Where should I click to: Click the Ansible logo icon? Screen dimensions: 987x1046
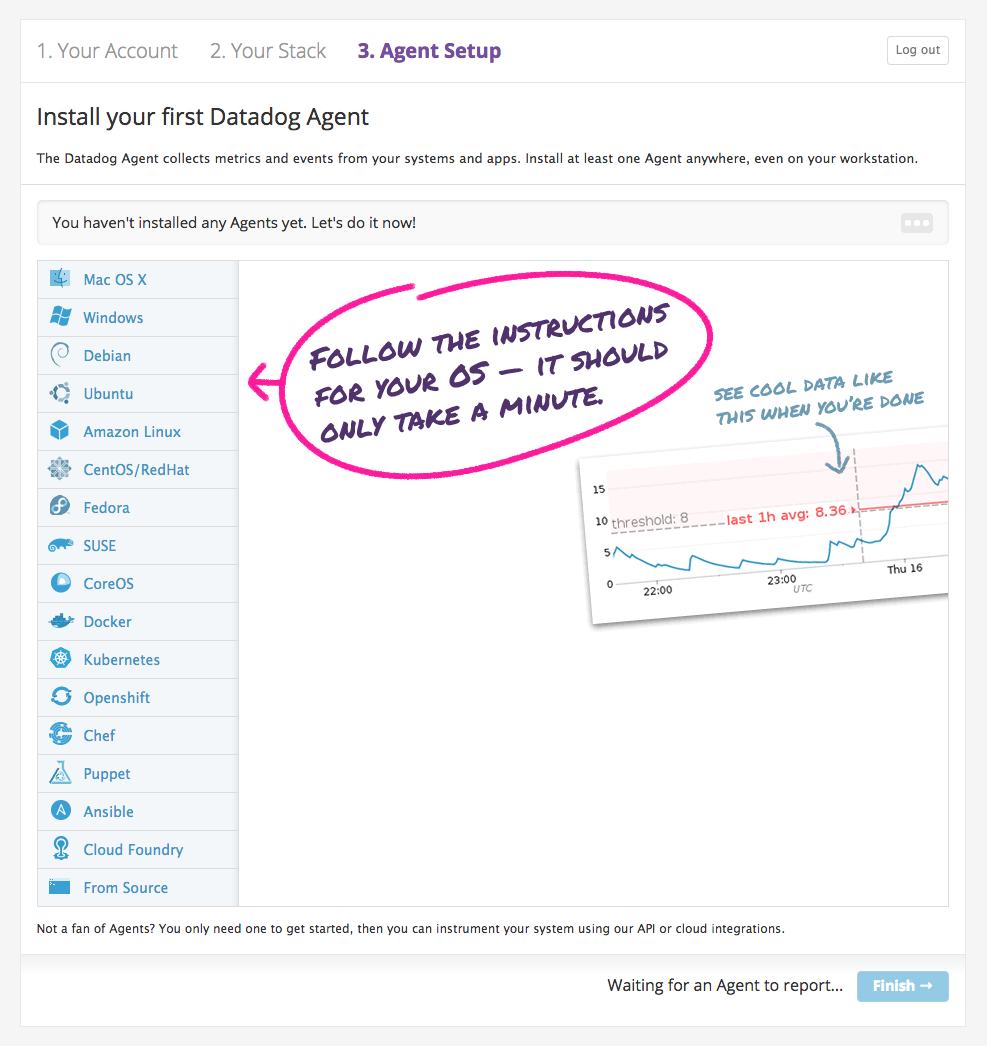60,811
